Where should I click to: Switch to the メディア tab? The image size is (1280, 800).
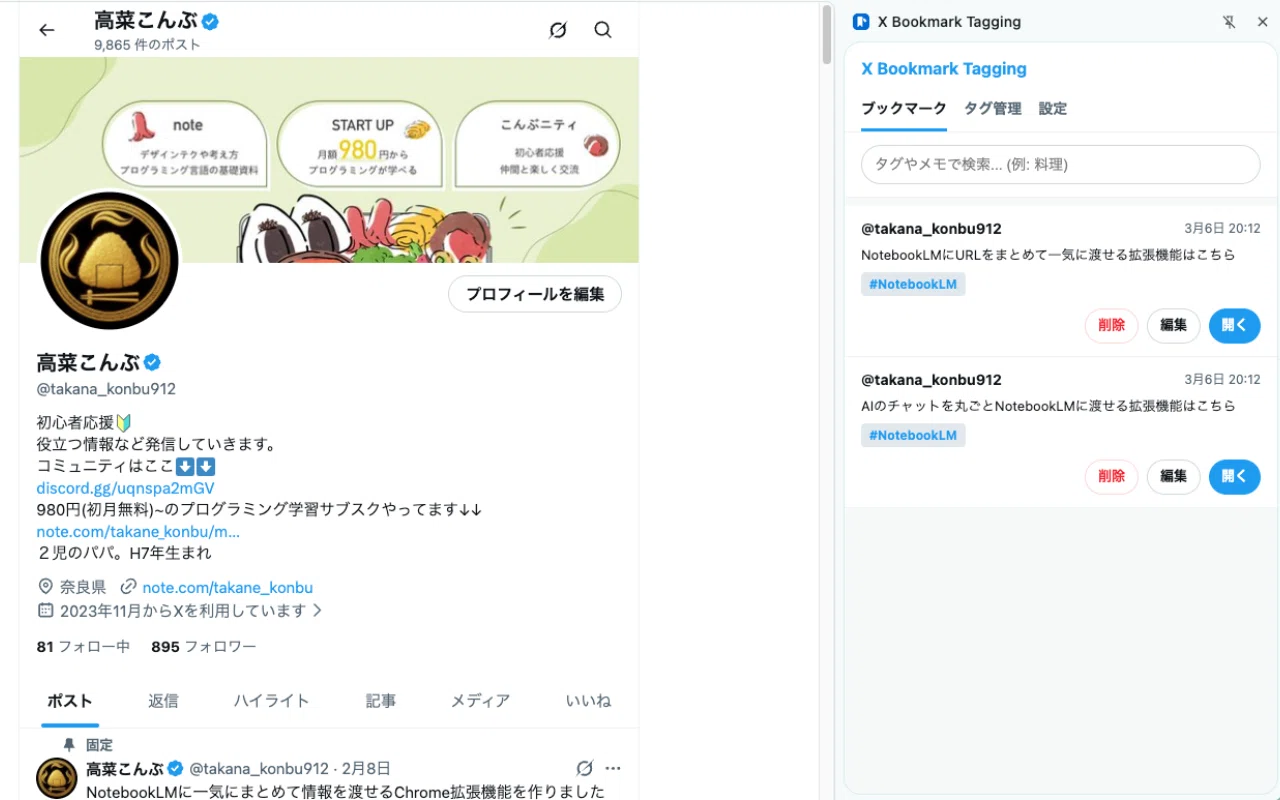(480, 701)
